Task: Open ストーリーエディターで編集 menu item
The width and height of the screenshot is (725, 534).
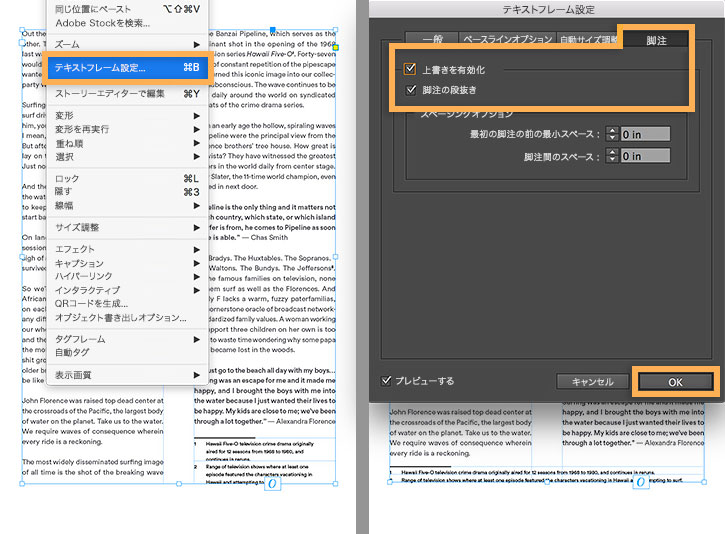Action: pos(127,94)
